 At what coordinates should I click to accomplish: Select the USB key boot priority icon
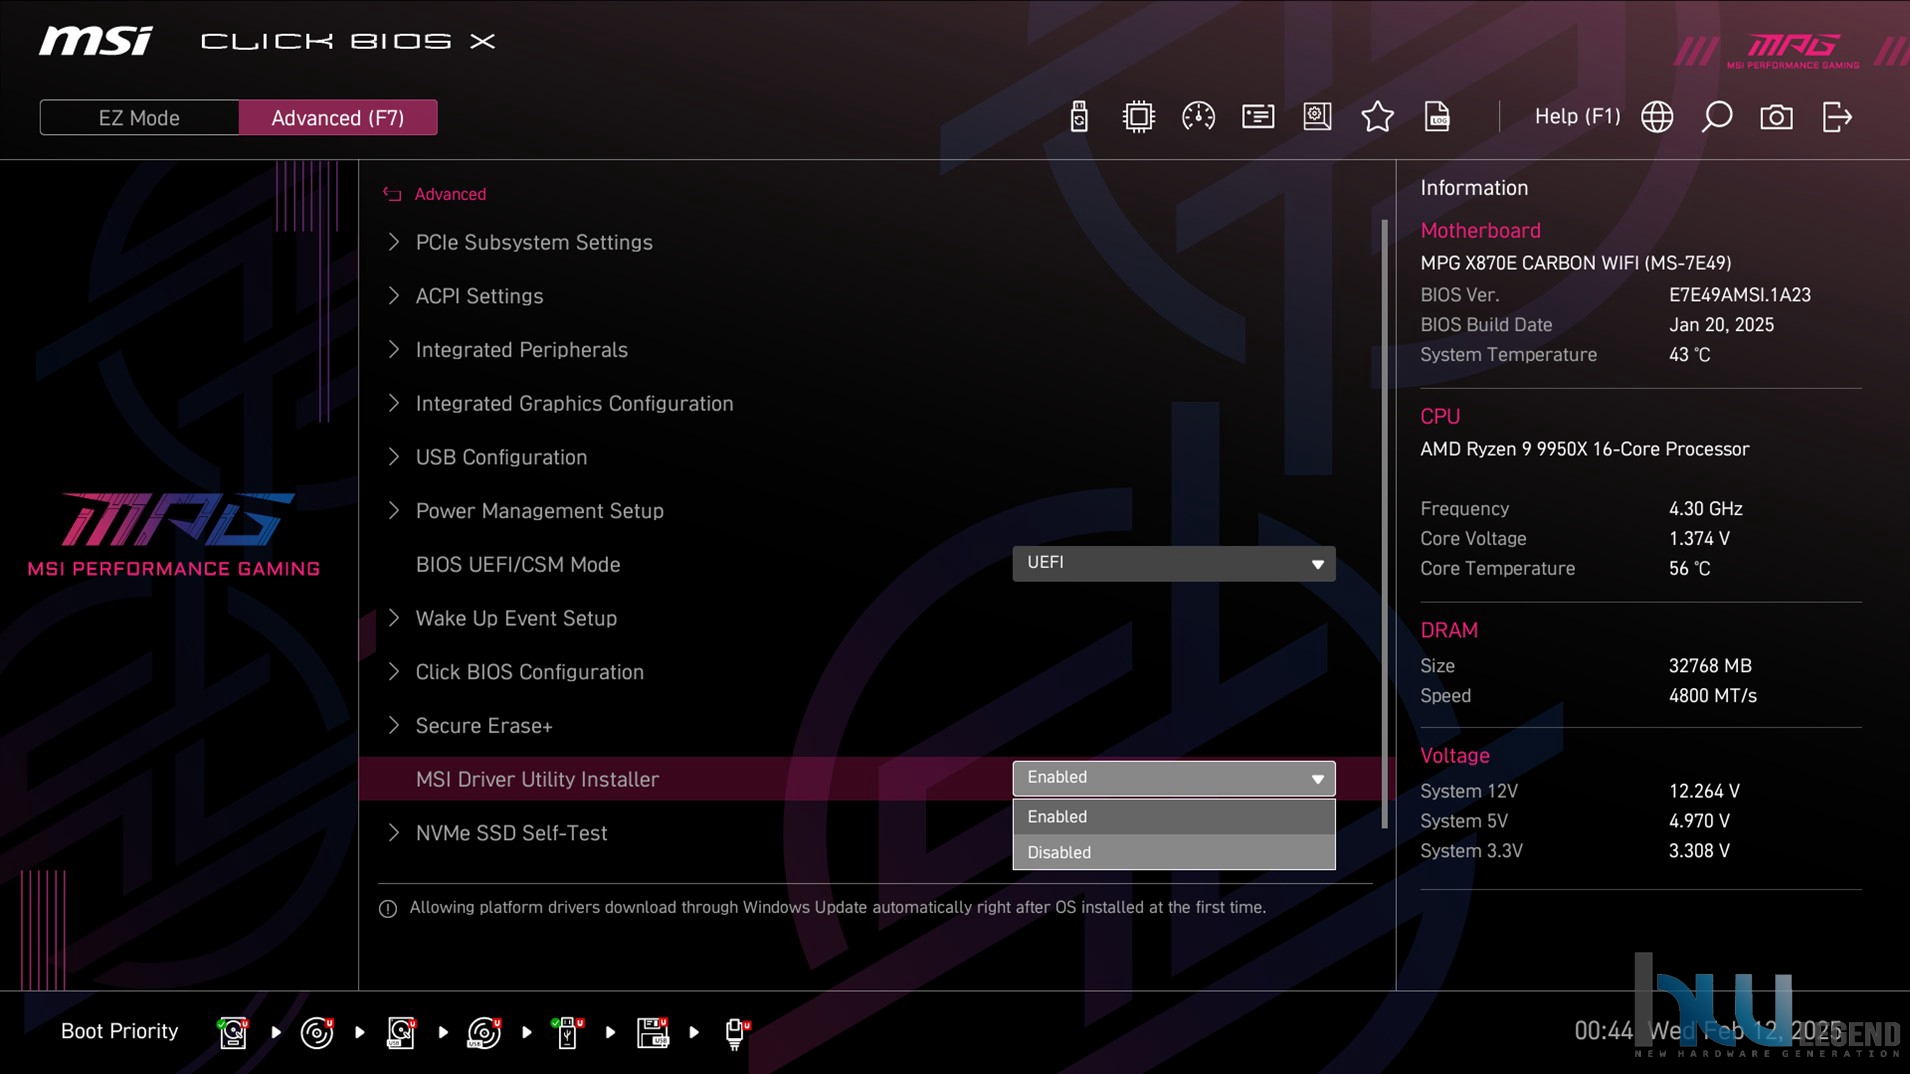coord(568,1032)
